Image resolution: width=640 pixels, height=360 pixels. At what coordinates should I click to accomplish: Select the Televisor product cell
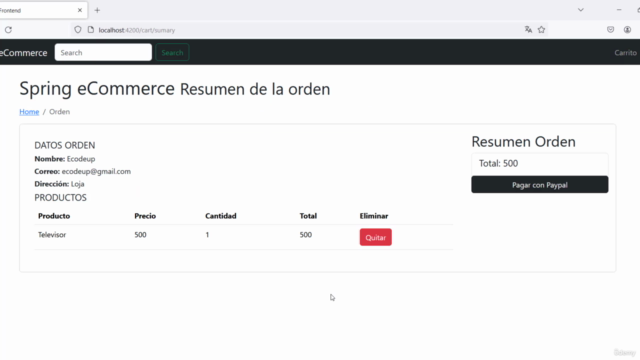[52, 235]
